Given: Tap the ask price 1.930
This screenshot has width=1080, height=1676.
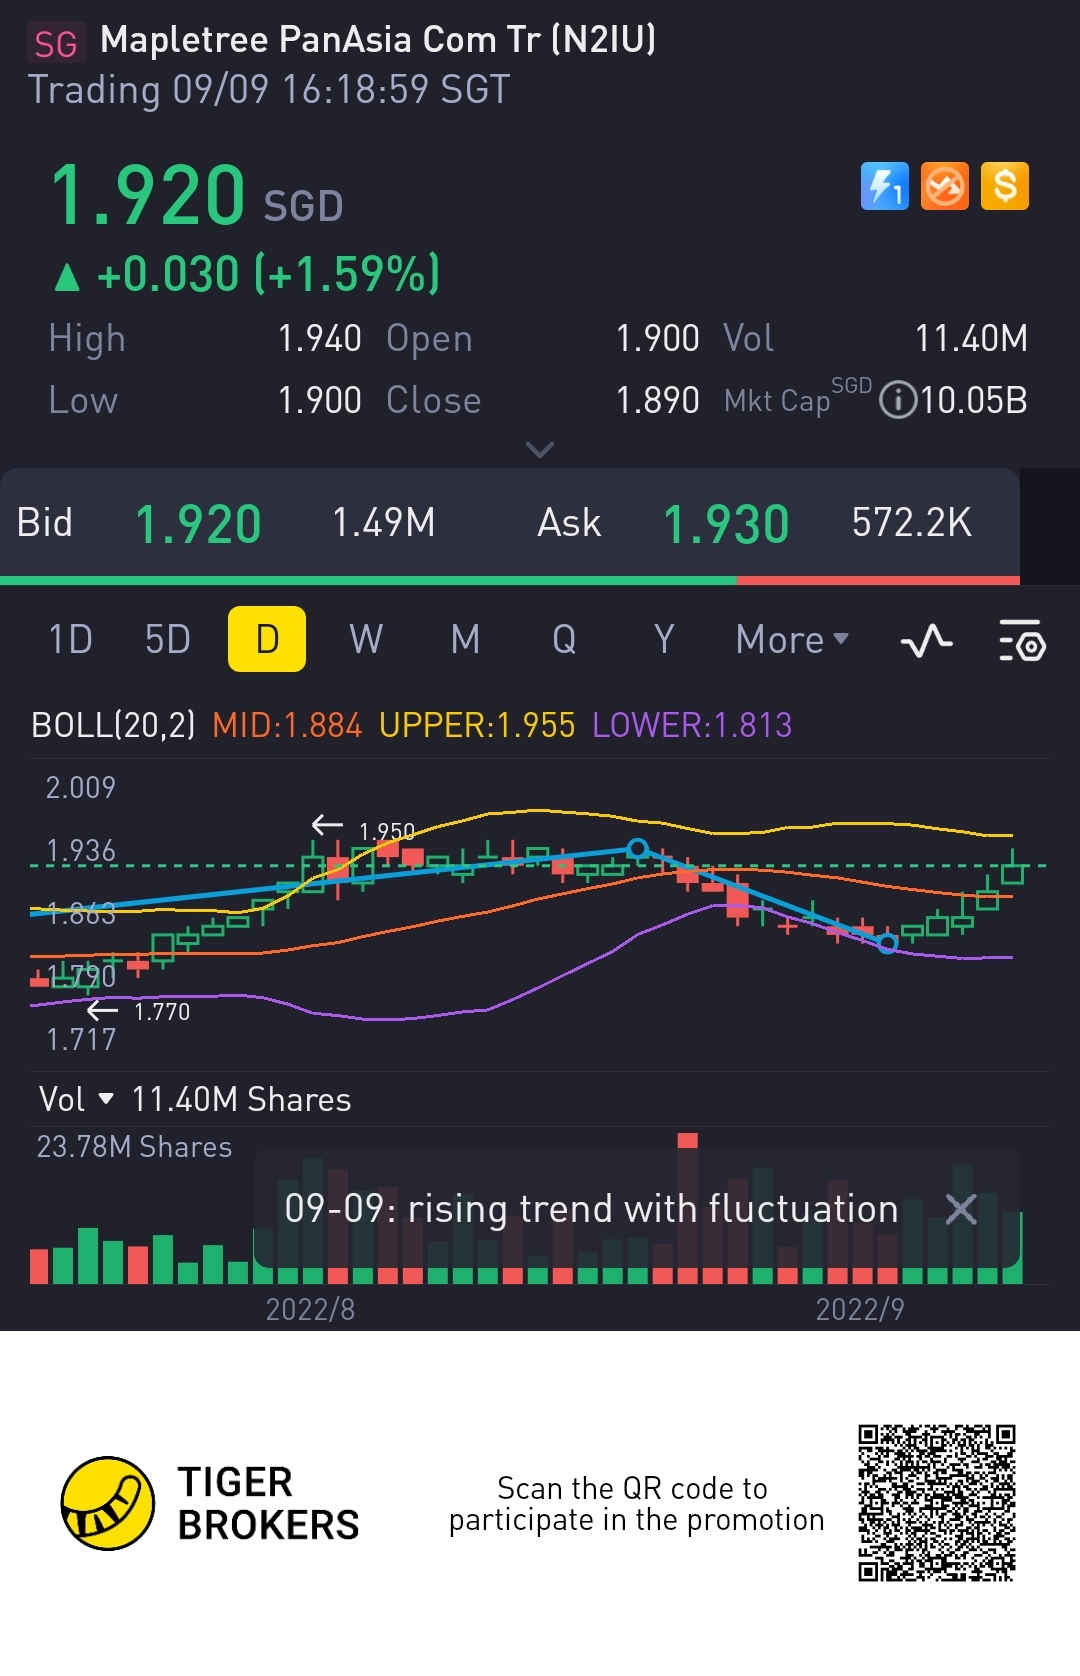Looking at the screenshot, I should [726, 524].
